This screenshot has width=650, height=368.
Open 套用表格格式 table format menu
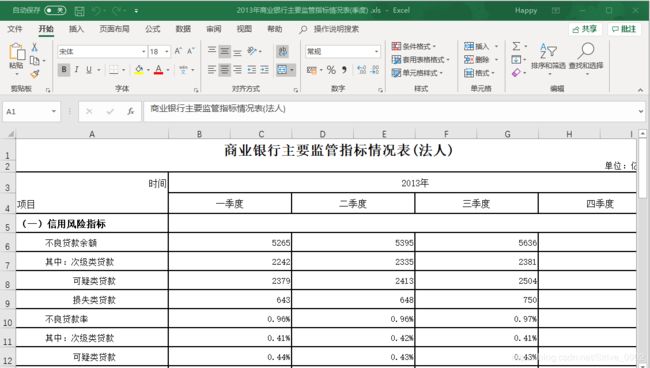pyautogui.click(x=421, y=60)
